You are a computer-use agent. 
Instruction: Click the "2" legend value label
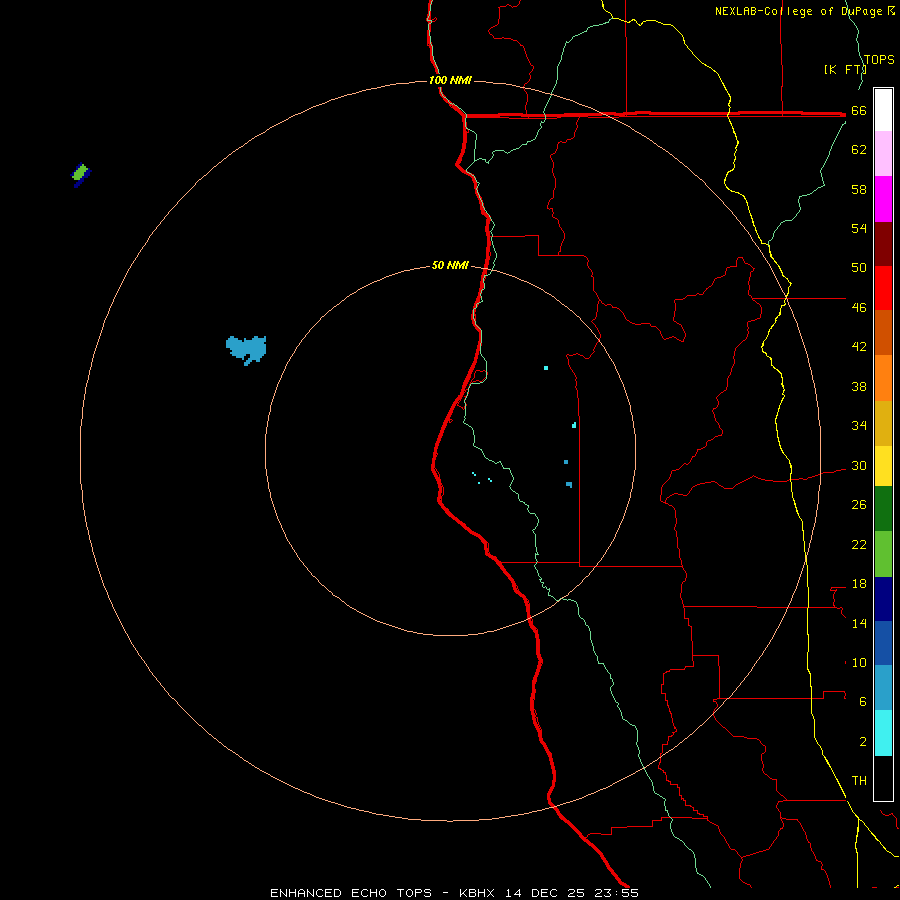tap(863, 742)
